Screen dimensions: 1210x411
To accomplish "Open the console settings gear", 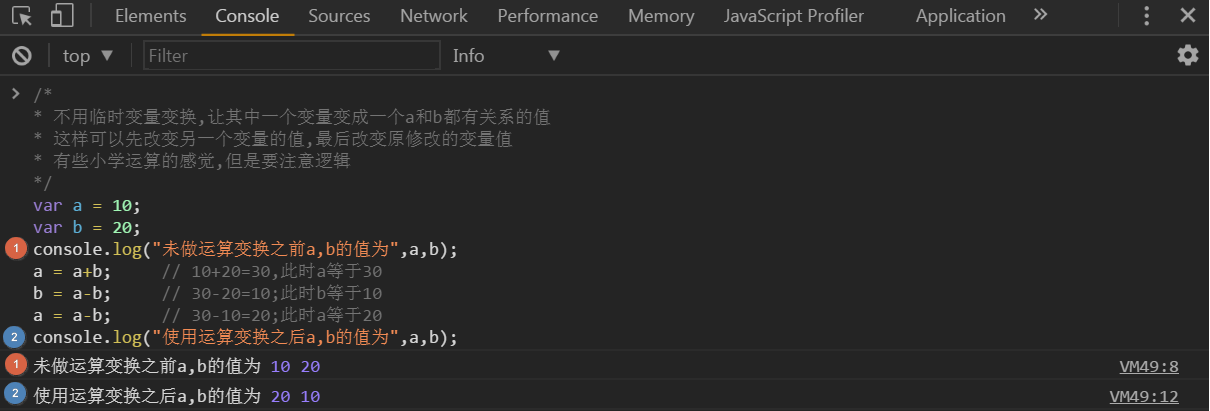I will coord(1187,56).
